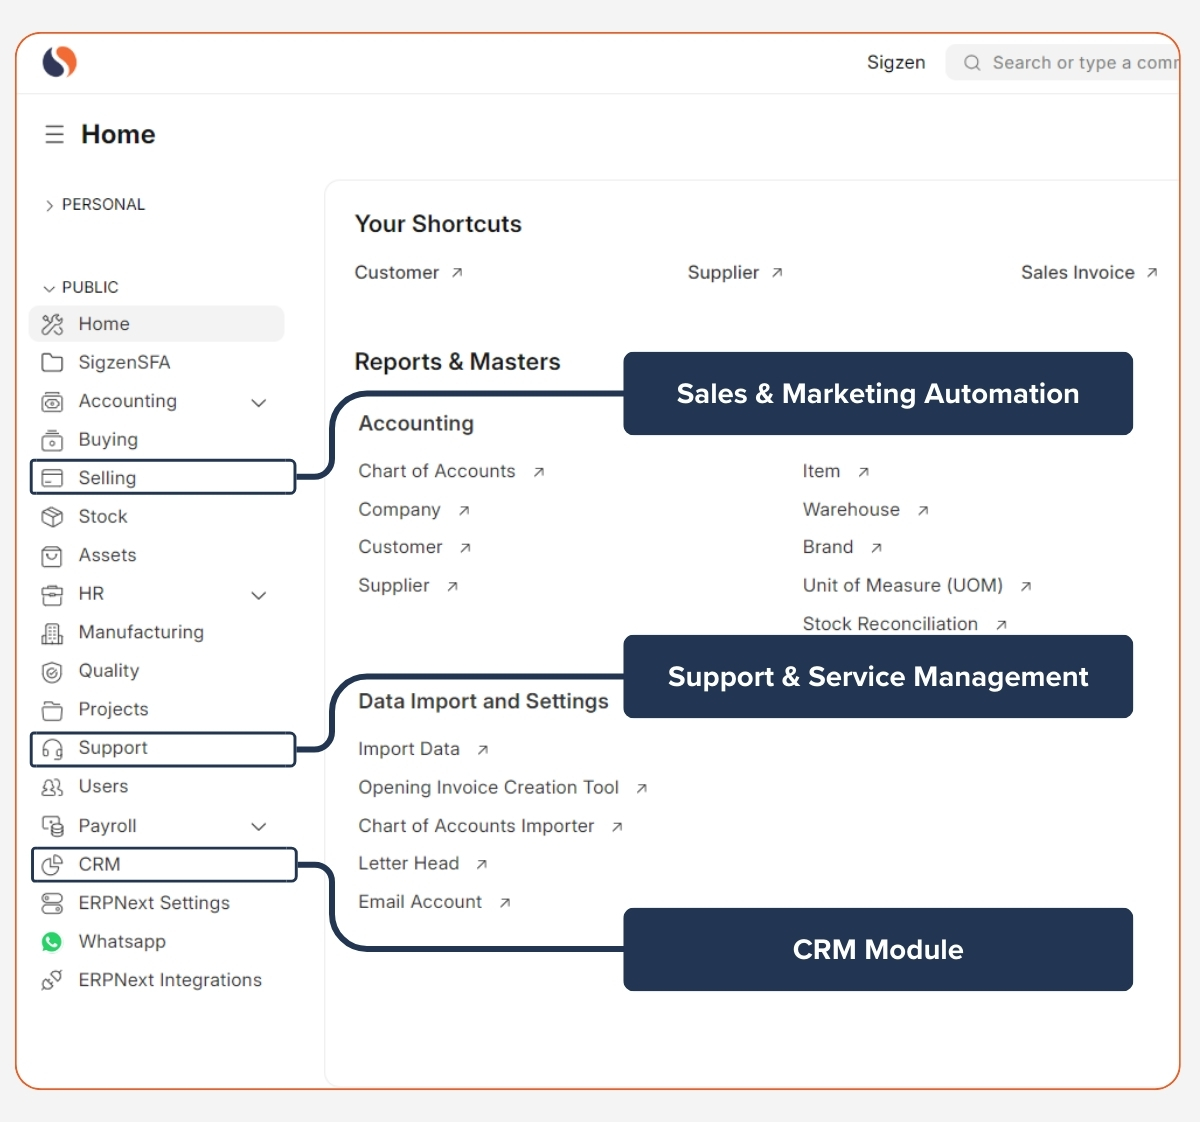Select the Selling workspace in sidebar
Screen dimensions: 1200x1122
[x=108, y=477]
